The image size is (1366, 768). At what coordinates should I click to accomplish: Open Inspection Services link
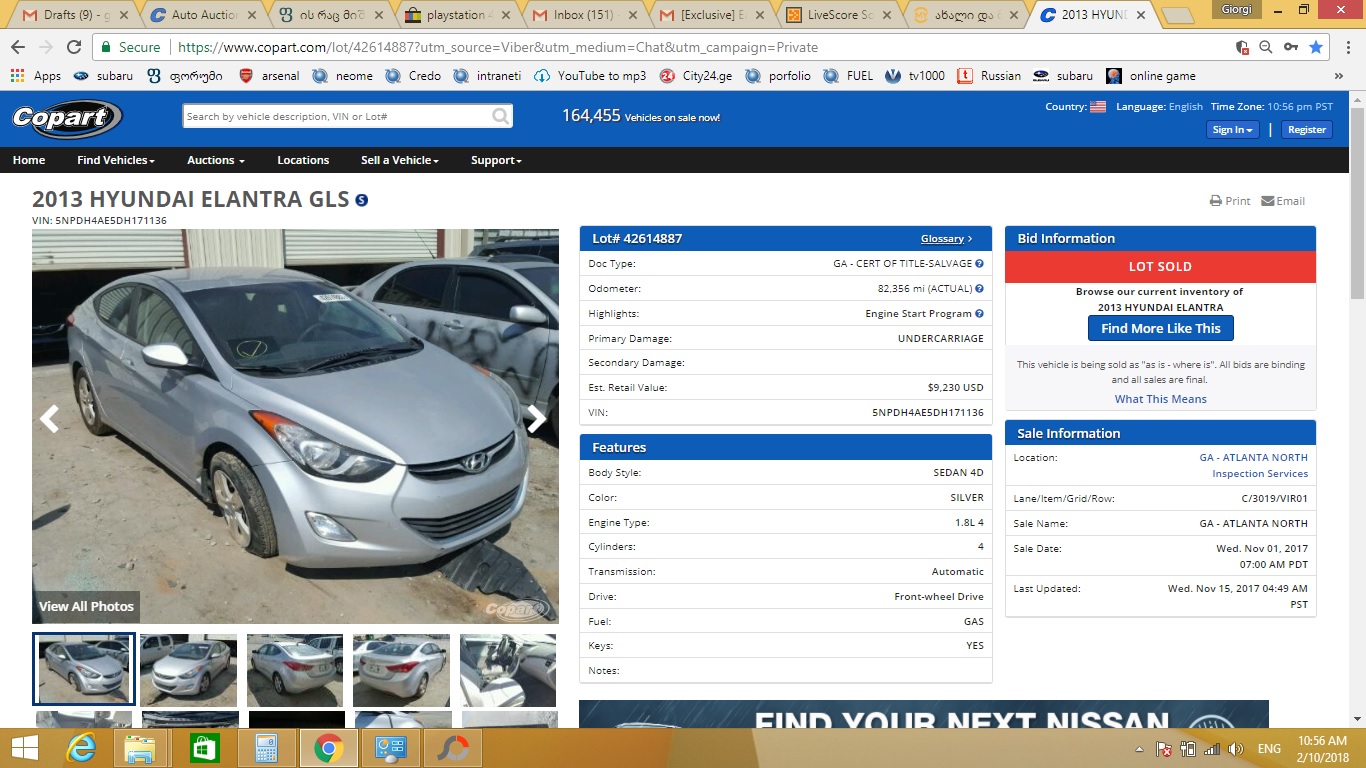(1260, 474)
